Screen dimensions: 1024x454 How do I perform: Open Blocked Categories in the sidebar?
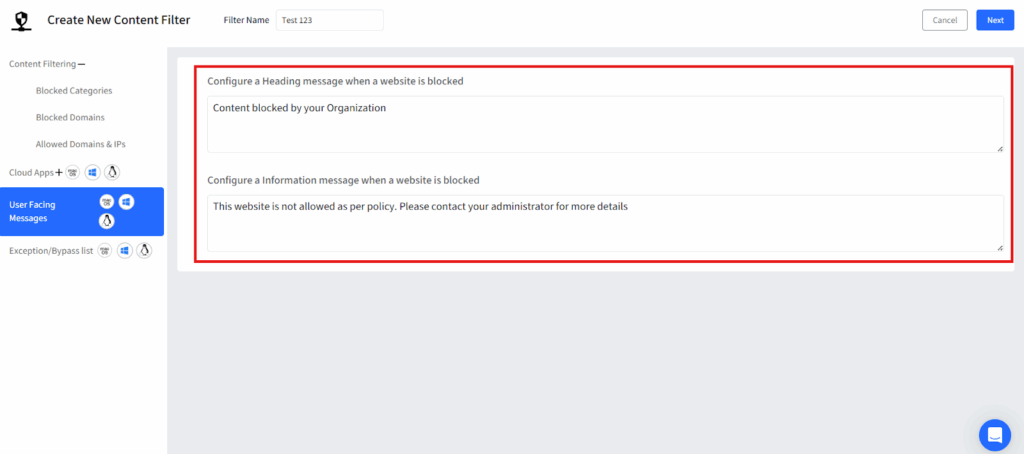73,91
